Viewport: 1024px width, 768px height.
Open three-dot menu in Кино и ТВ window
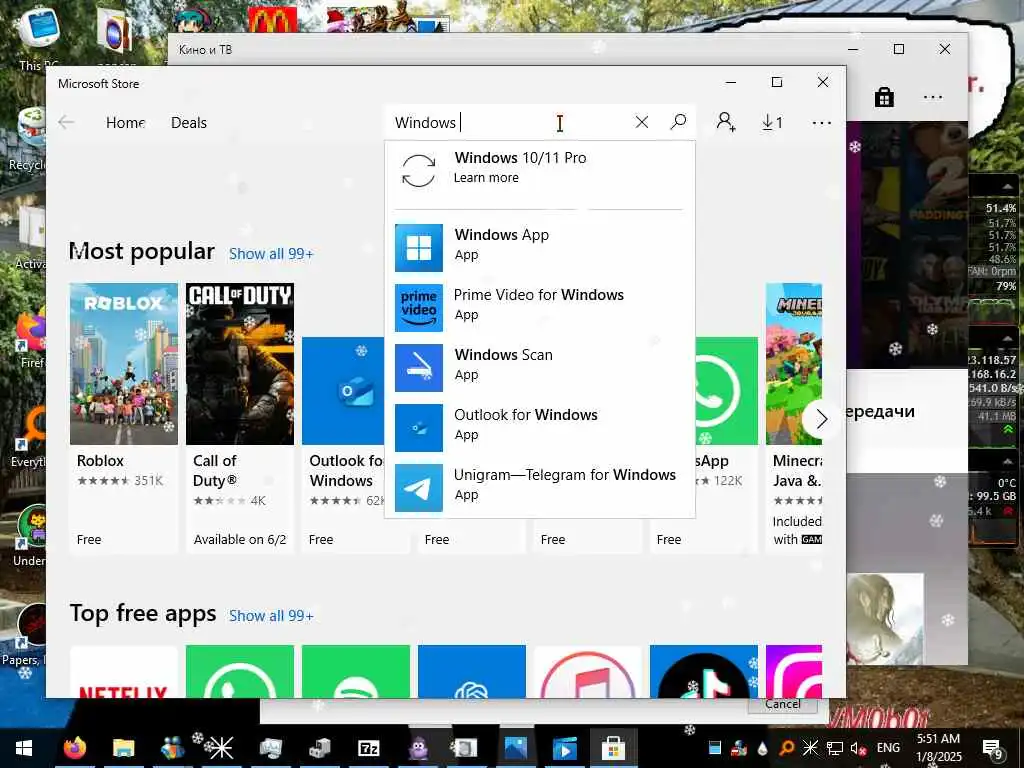click(x=933, y=97)
